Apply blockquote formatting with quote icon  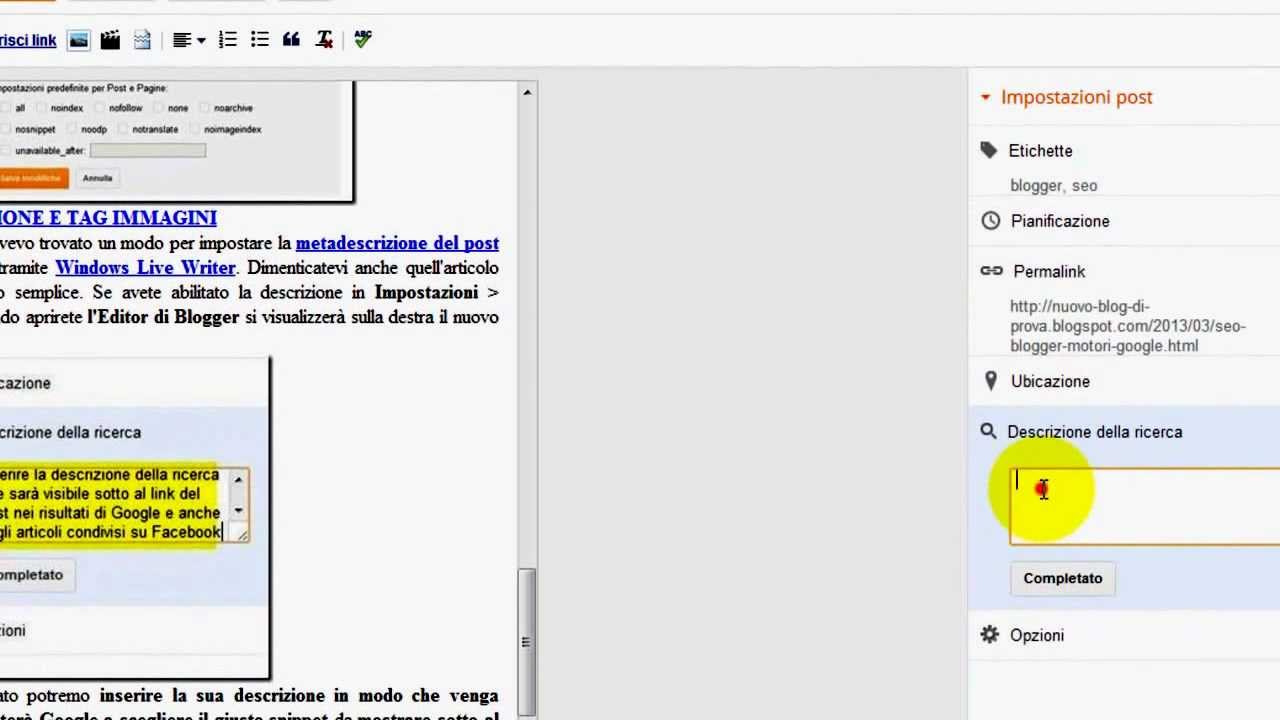[291, 40]
